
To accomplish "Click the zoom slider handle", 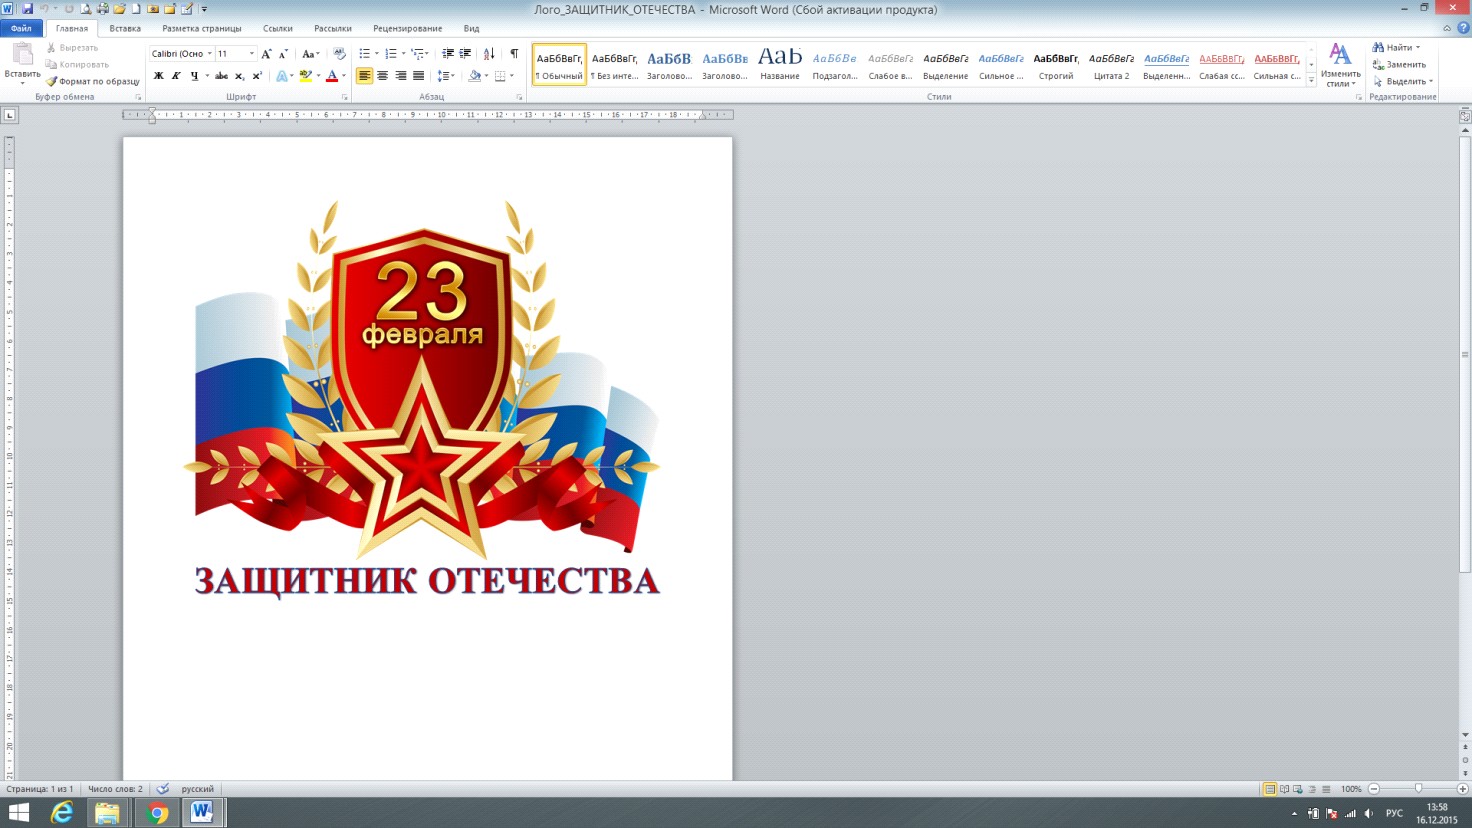I will 1418,789.
